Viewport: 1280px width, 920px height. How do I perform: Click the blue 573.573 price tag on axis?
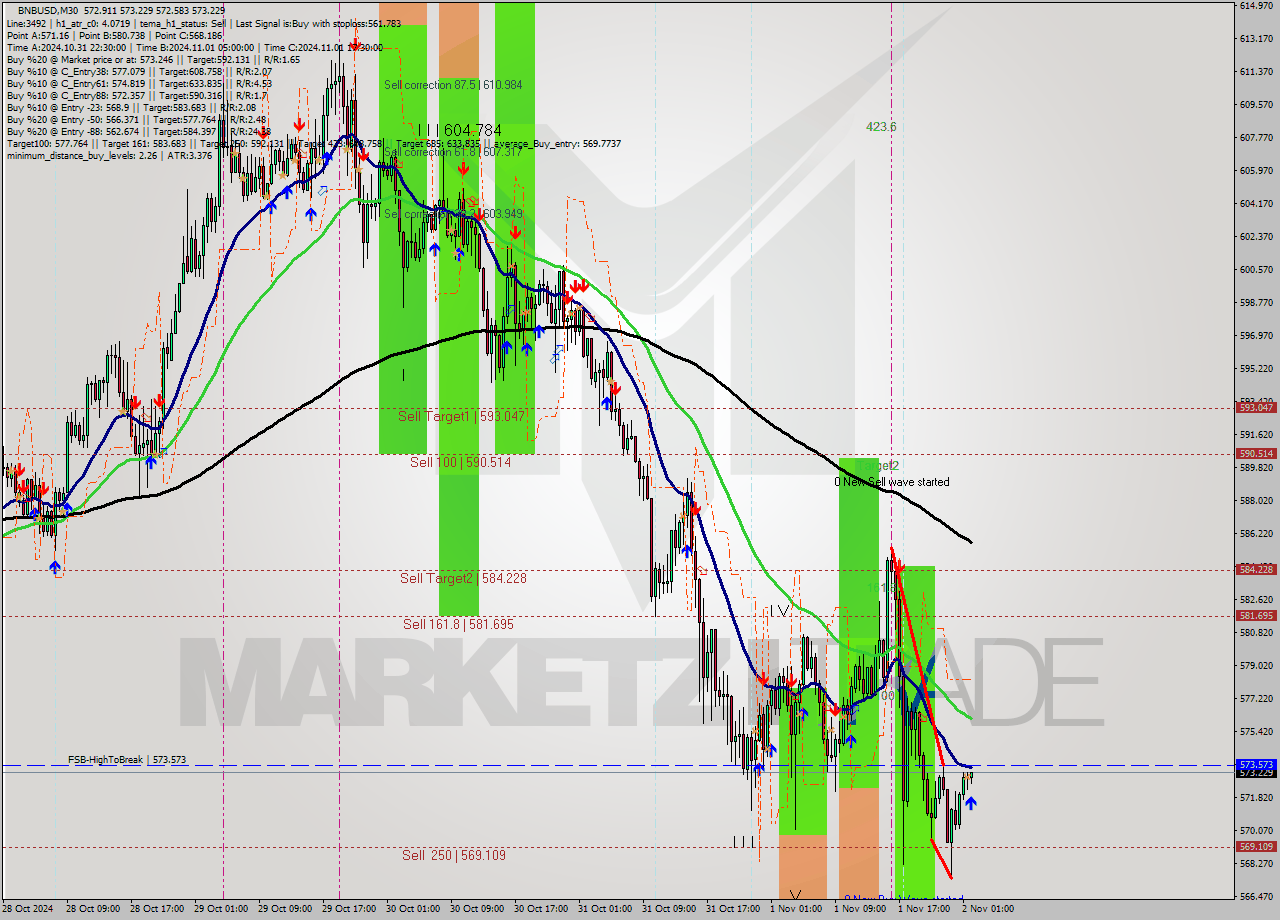[1256, 764]
